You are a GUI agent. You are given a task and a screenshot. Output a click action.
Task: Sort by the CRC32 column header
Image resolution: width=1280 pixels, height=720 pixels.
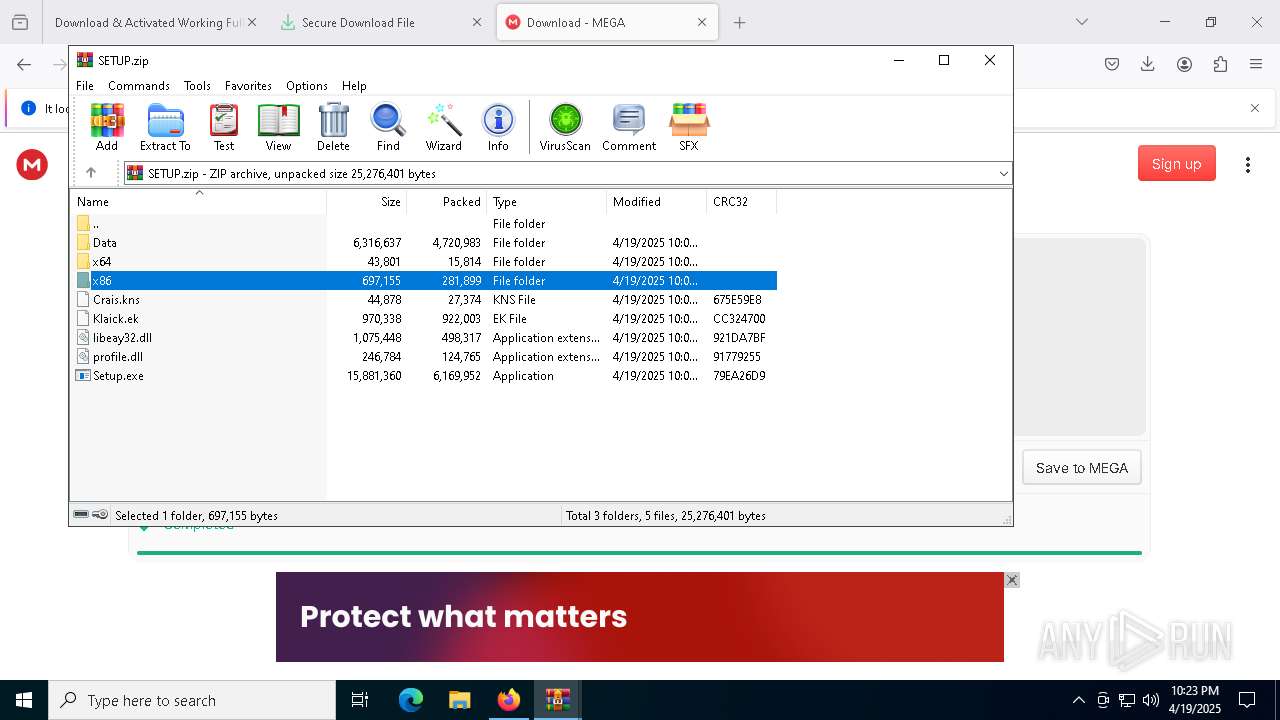click(741, 202)
